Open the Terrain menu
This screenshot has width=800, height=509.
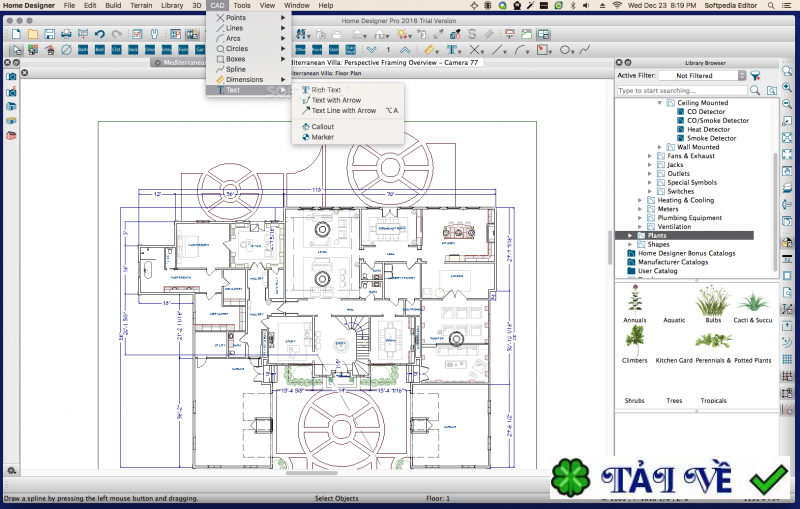[x=142, y=5]
